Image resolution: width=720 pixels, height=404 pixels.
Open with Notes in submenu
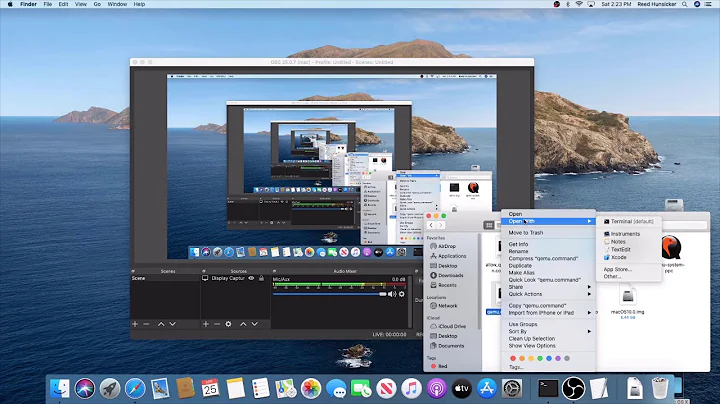[x=614, y=241]
